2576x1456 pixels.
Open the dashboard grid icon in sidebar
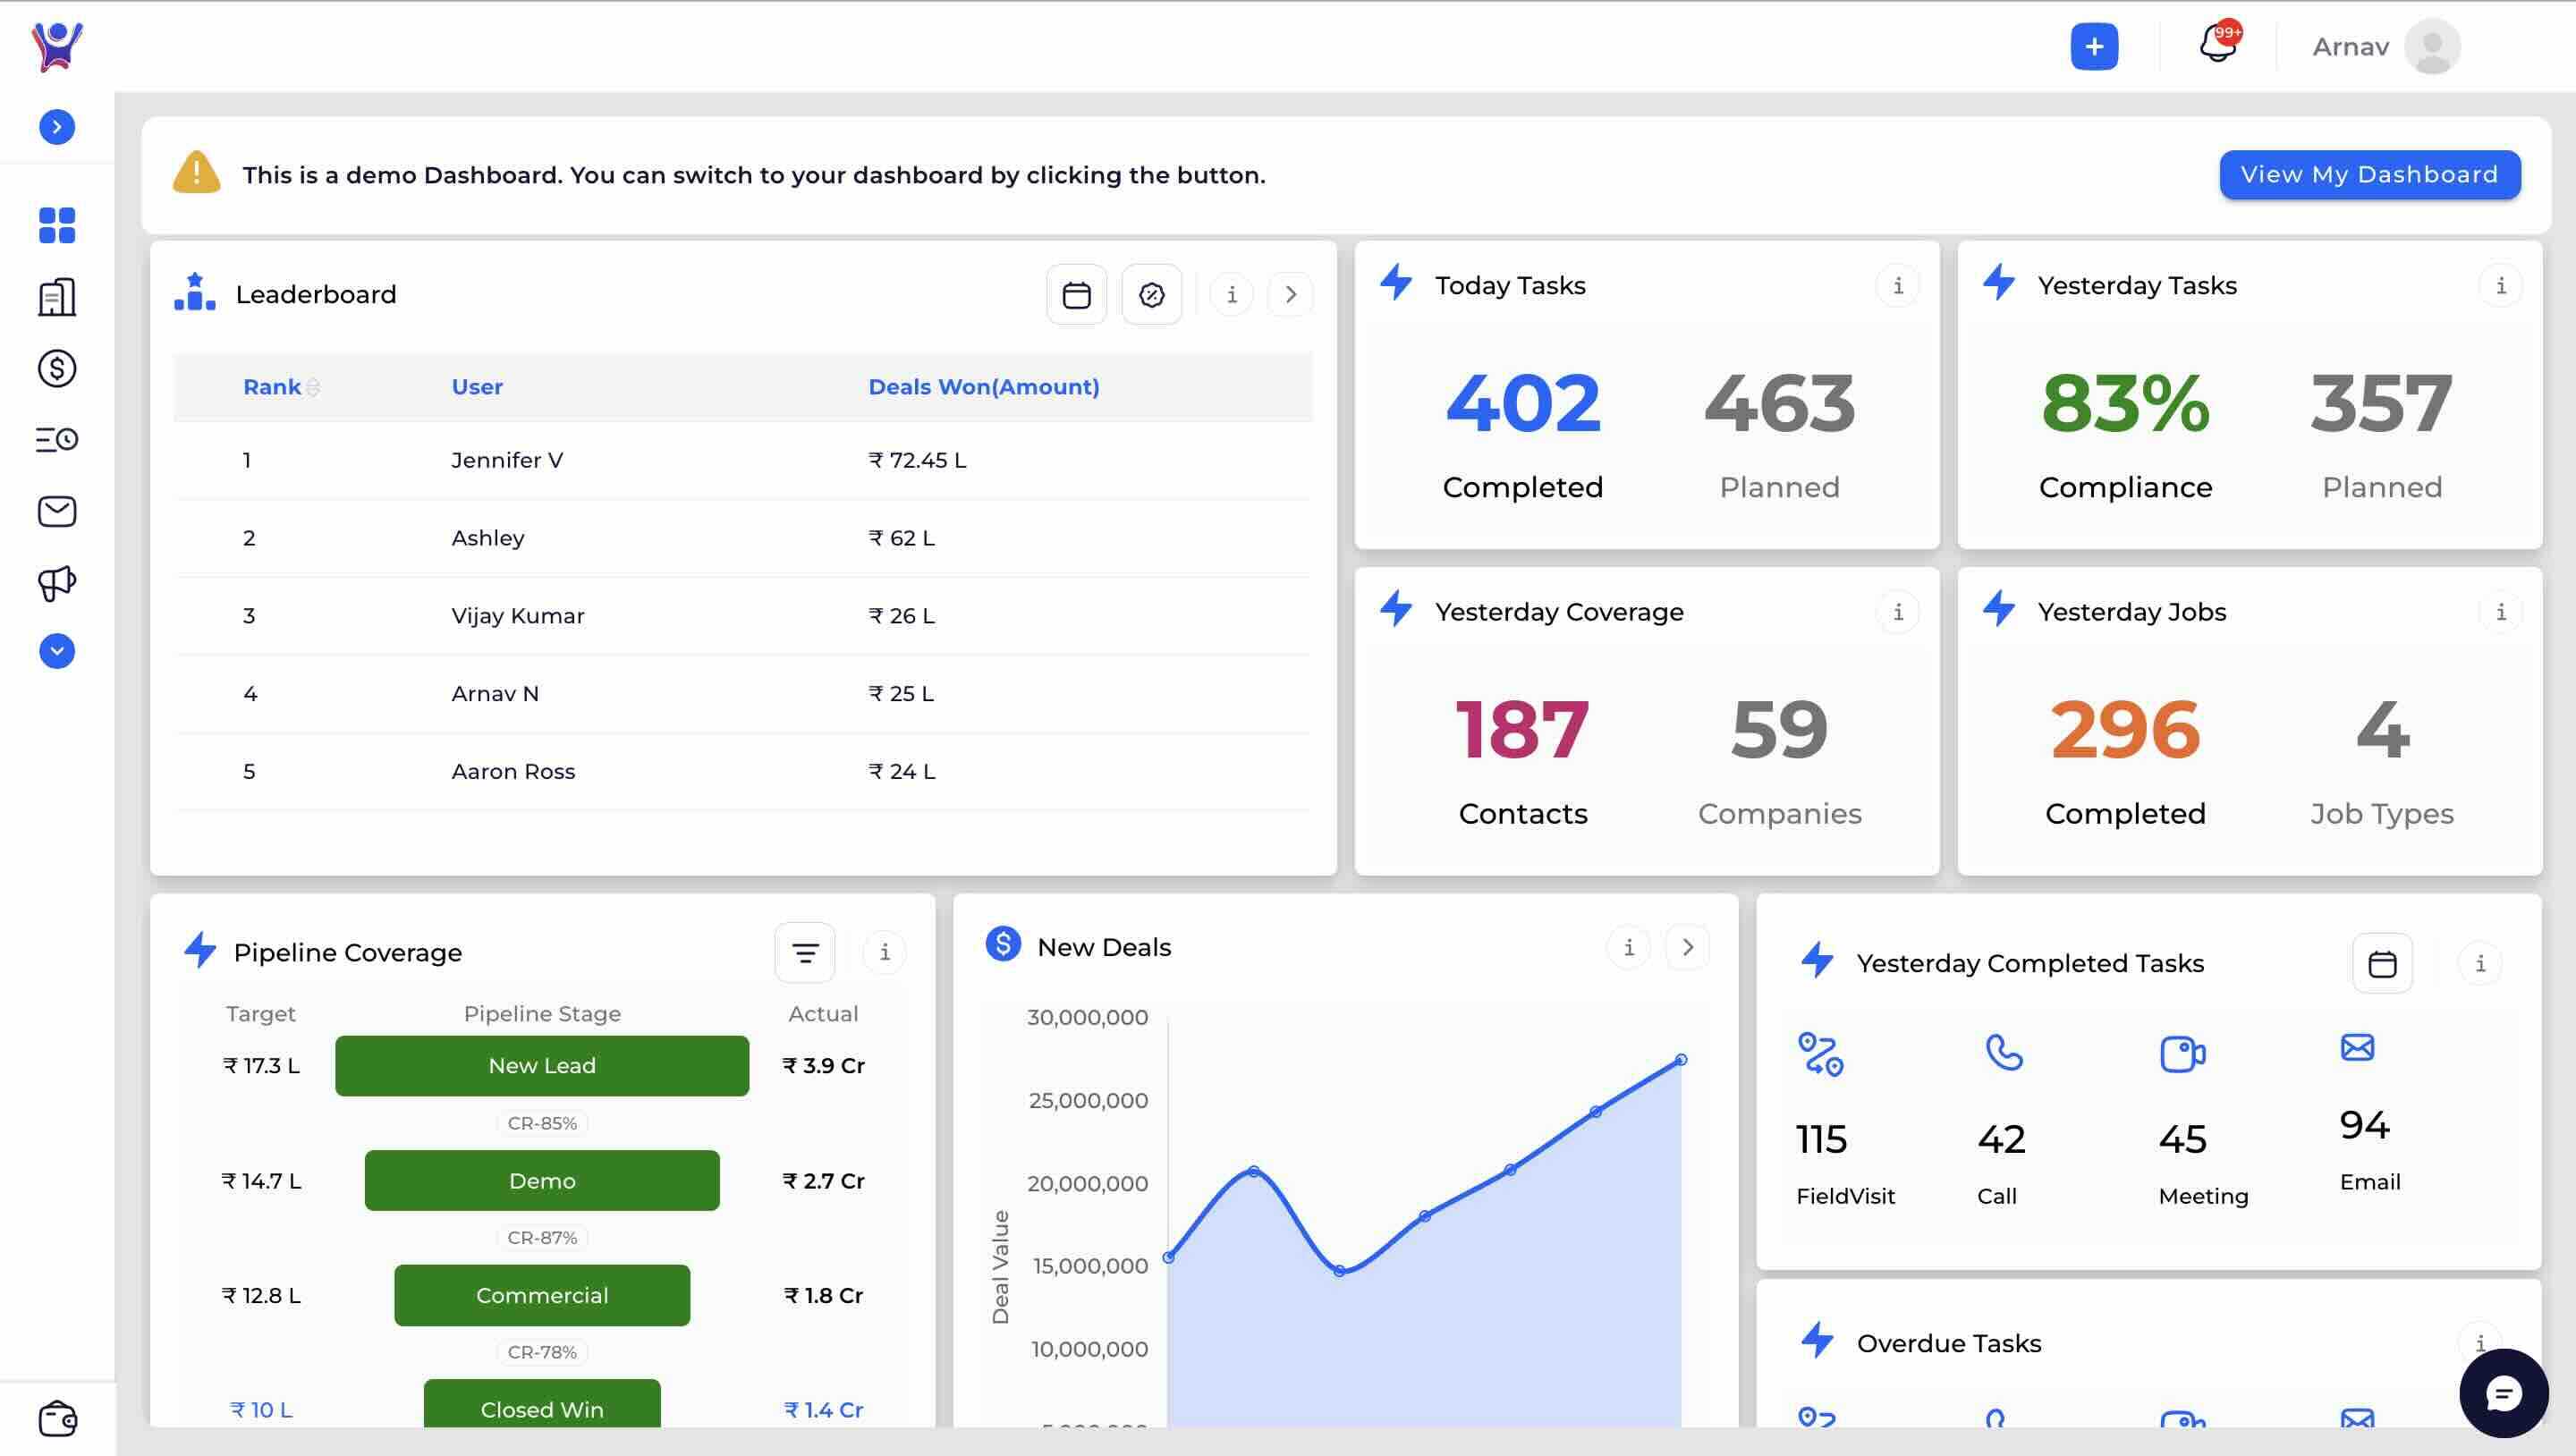57,225
